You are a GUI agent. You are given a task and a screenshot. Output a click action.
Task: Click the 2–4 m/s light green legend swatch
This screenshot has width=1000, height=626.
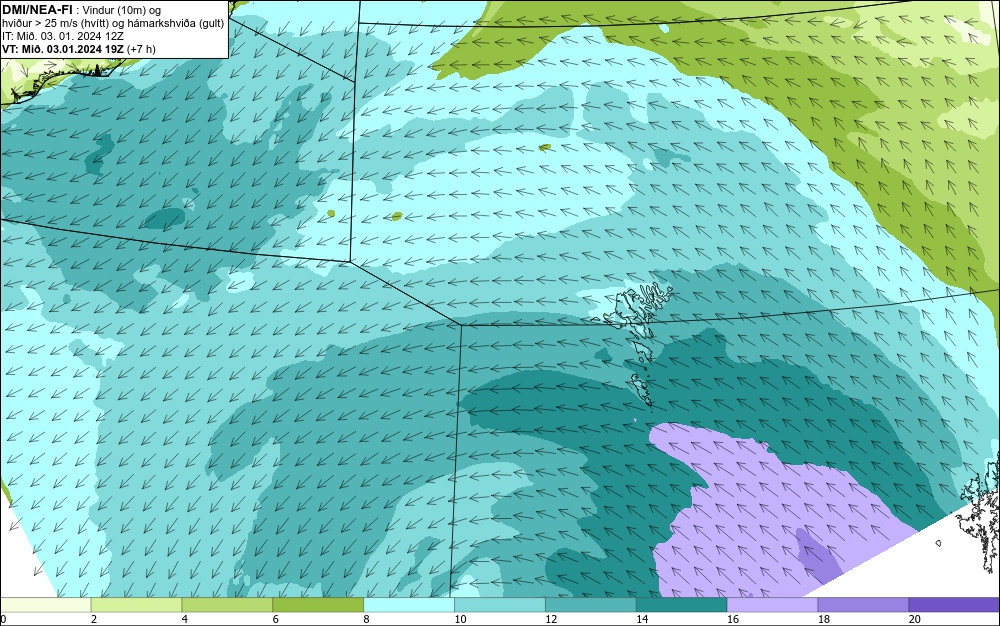point(136,605)
